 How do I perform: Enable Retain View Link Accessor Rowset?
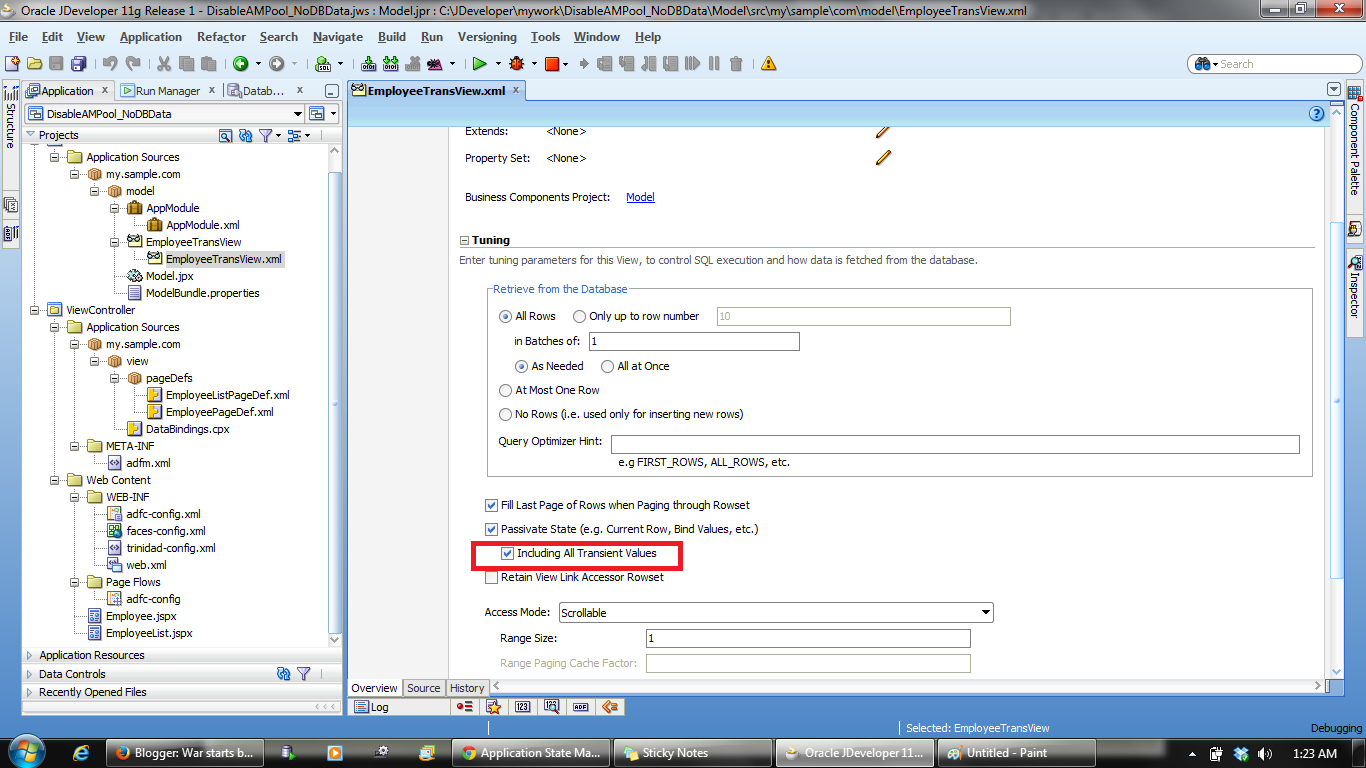tap(491, 577)
